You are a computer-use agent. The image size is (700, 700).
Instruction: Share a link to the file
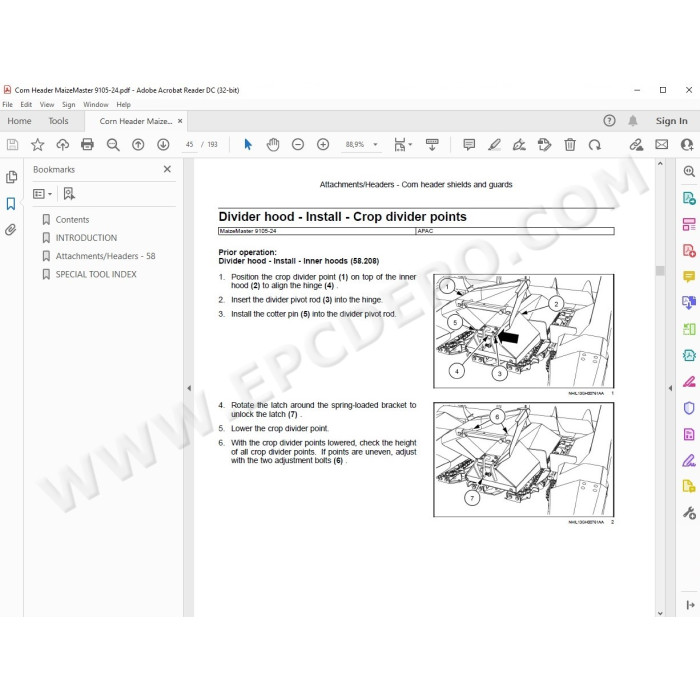pyautogui.click(x=636, y=145)
